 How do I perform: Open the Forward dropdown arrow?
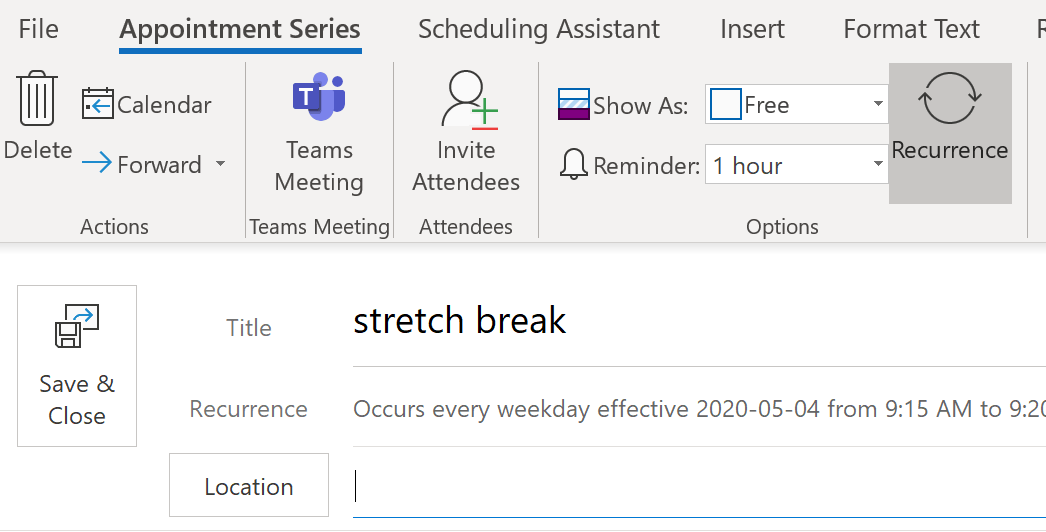220,164
